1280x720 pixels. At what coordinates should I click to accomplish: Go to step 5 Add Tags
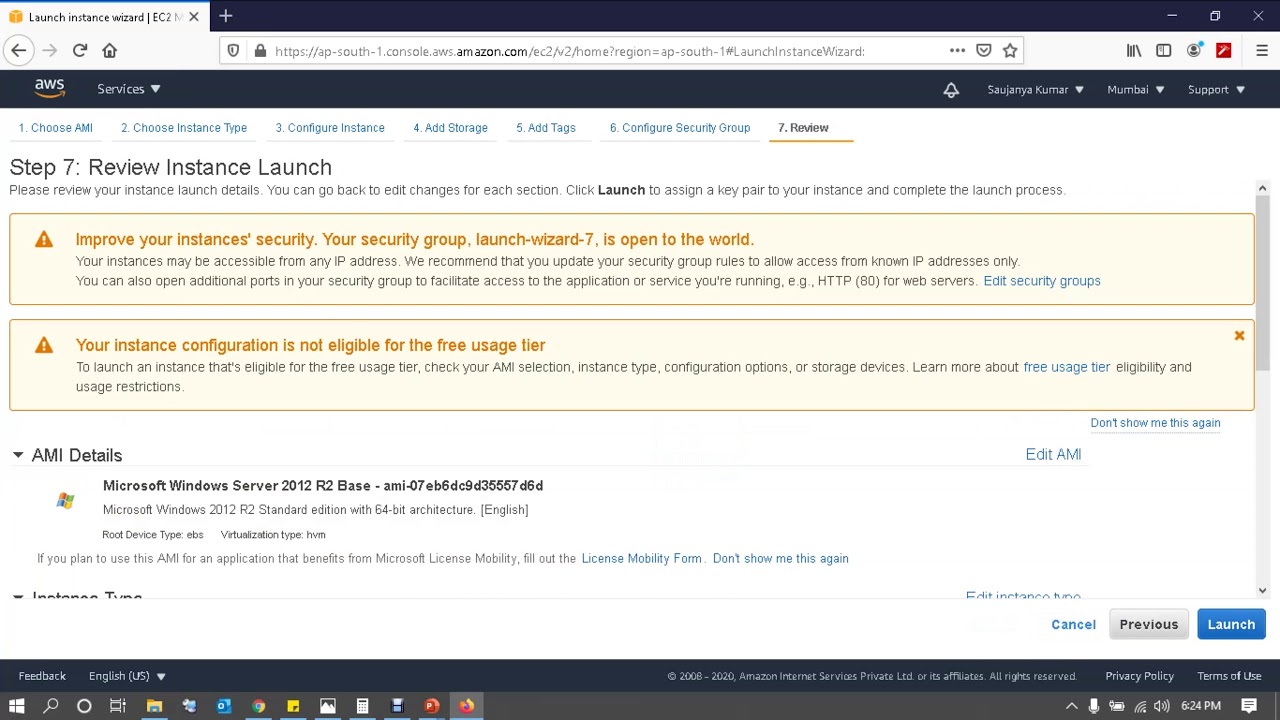[546, 128]
